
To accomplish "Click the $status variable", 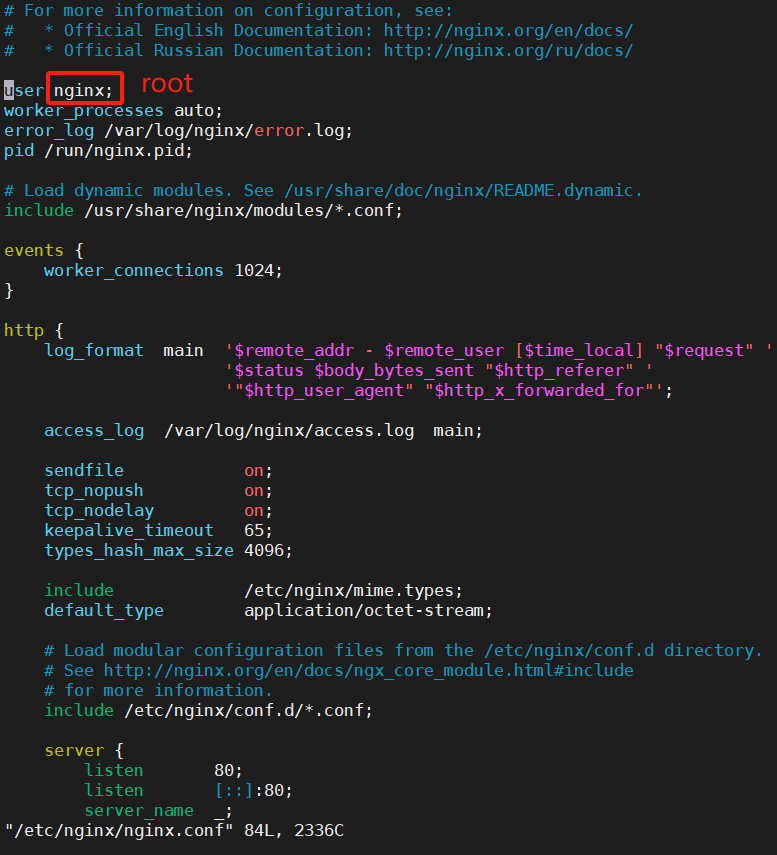I will tap(269, 371).
